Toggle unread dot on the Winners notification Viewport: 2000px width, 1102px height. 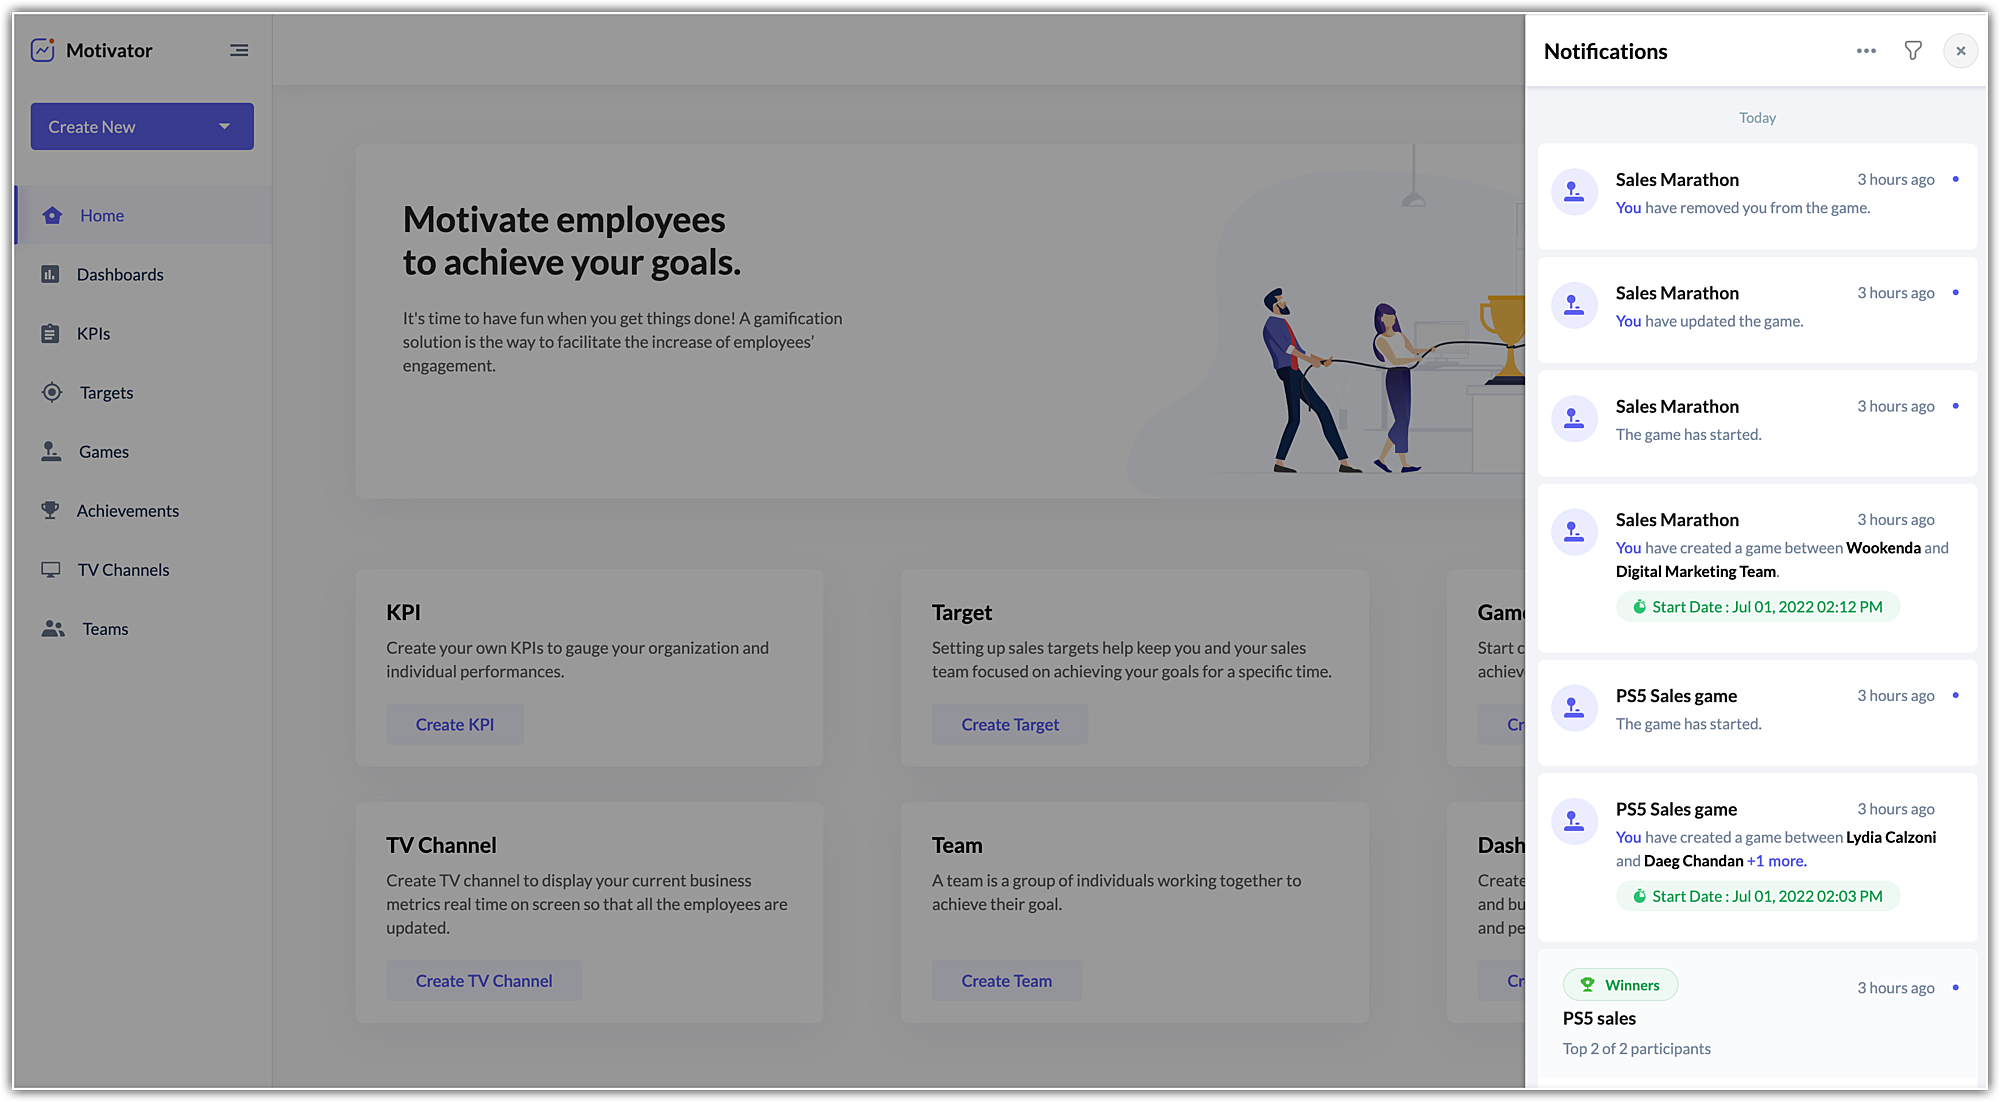1955,988
